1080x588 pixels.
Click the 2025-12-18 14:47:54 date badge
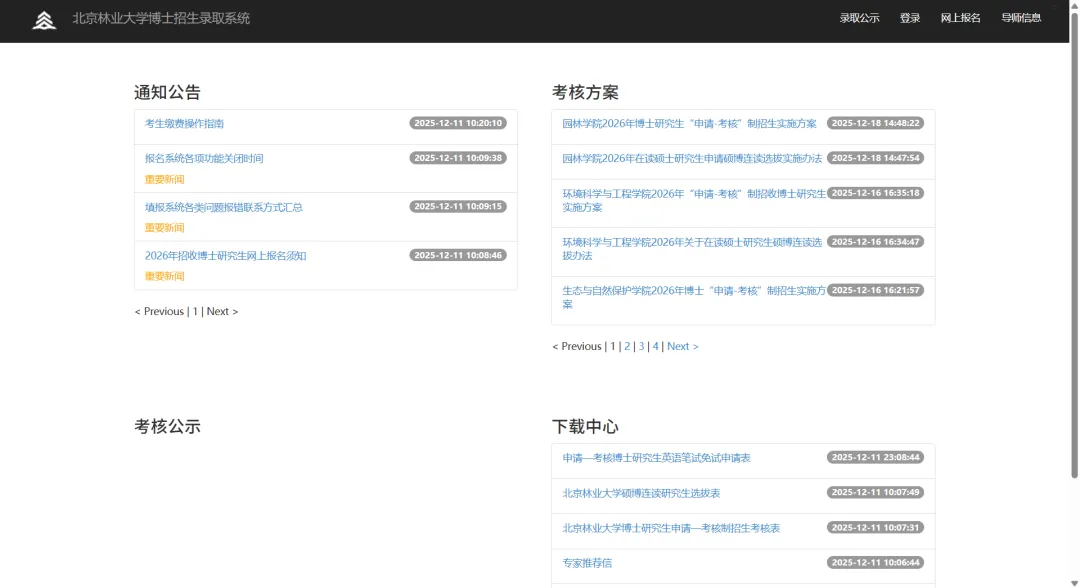[x=875, y=158]
